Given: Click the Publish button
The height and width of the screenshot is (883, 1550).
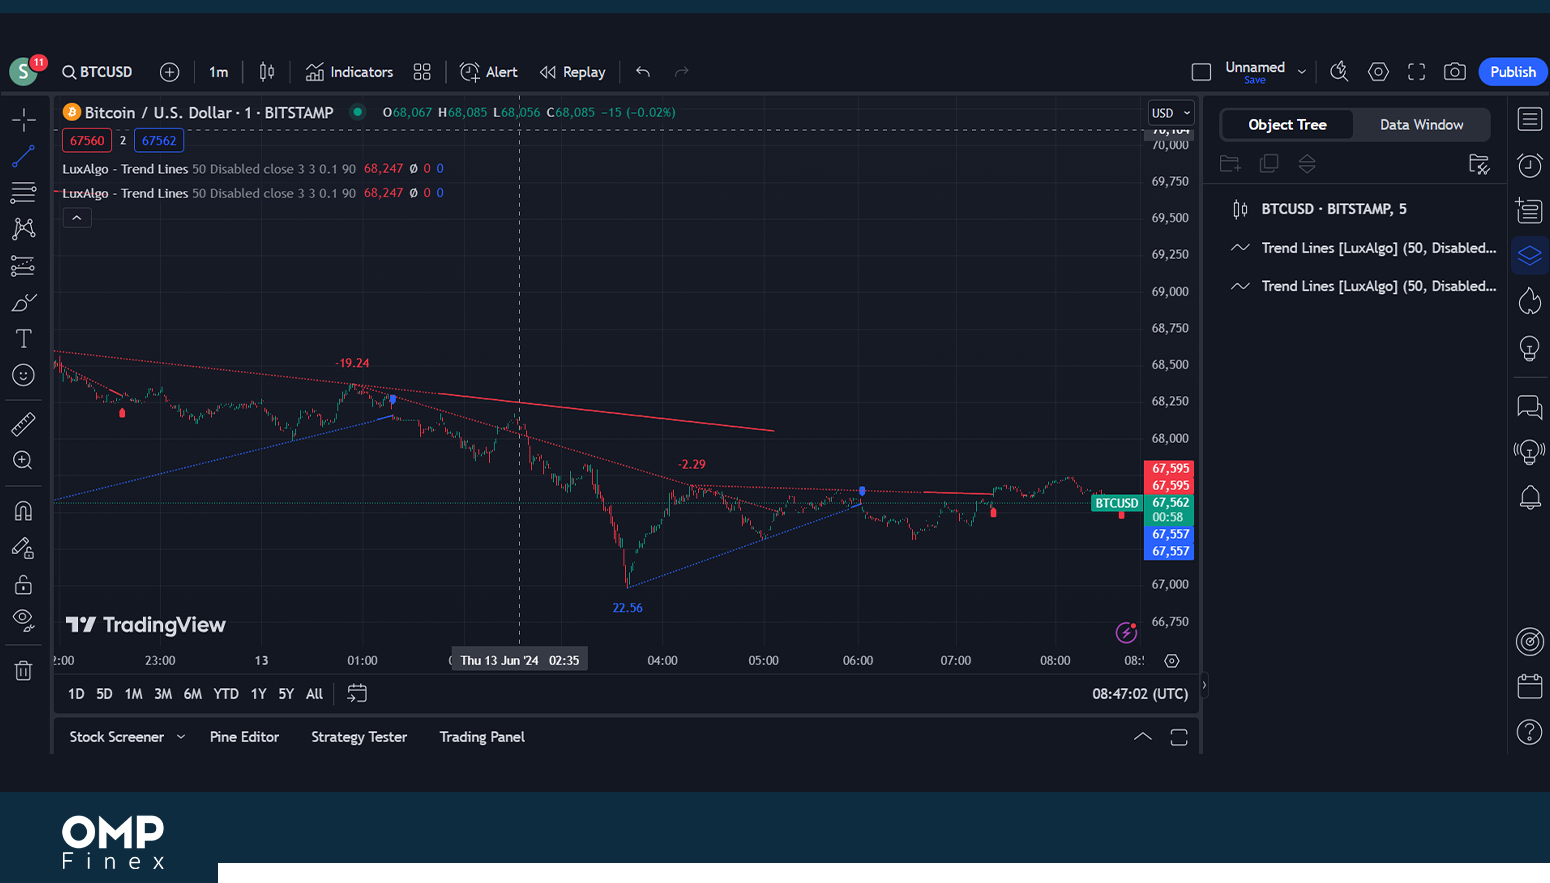Looking at the screenshot, I should click(1513, 72).
